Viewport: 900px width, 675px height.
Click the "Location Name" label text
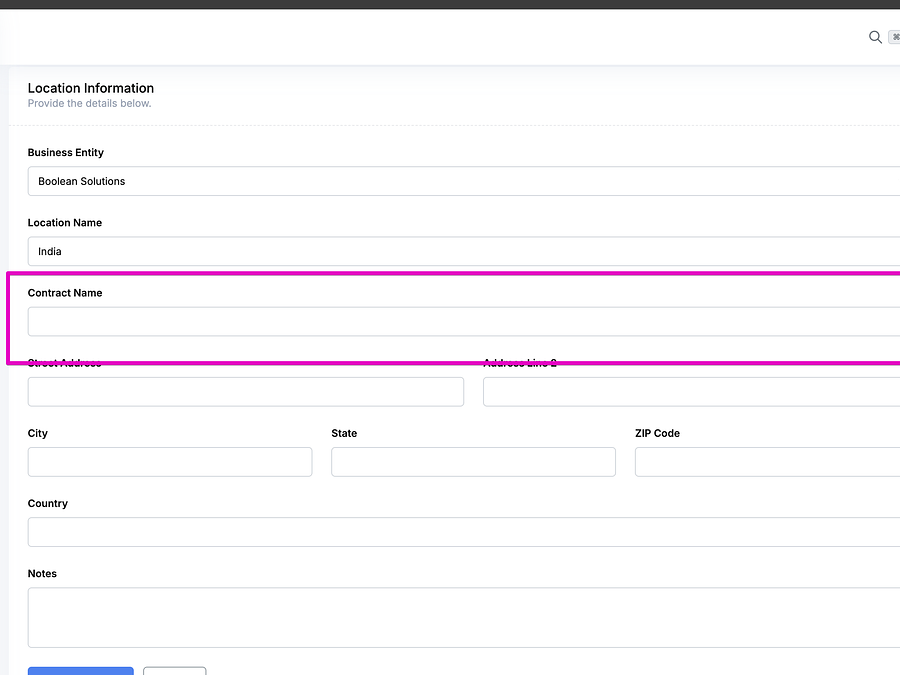(x=65, y=223)
